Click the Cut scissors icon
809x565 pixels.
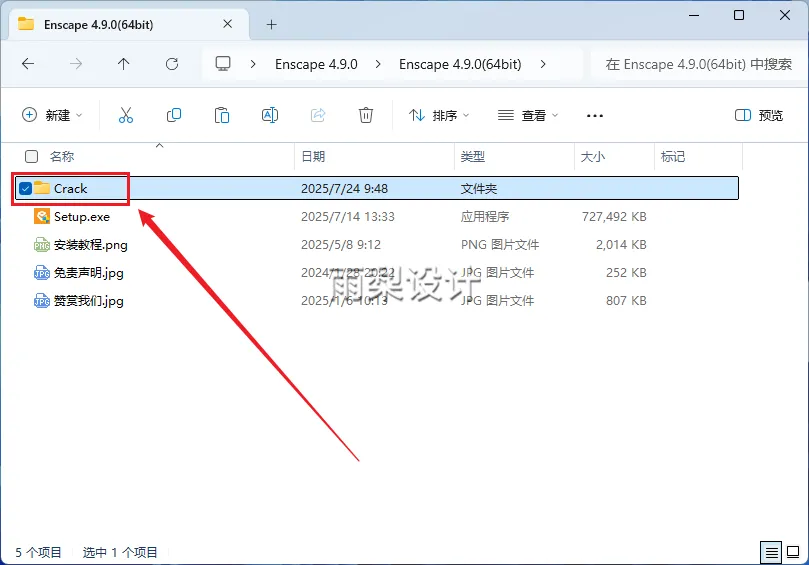(126, 115)
